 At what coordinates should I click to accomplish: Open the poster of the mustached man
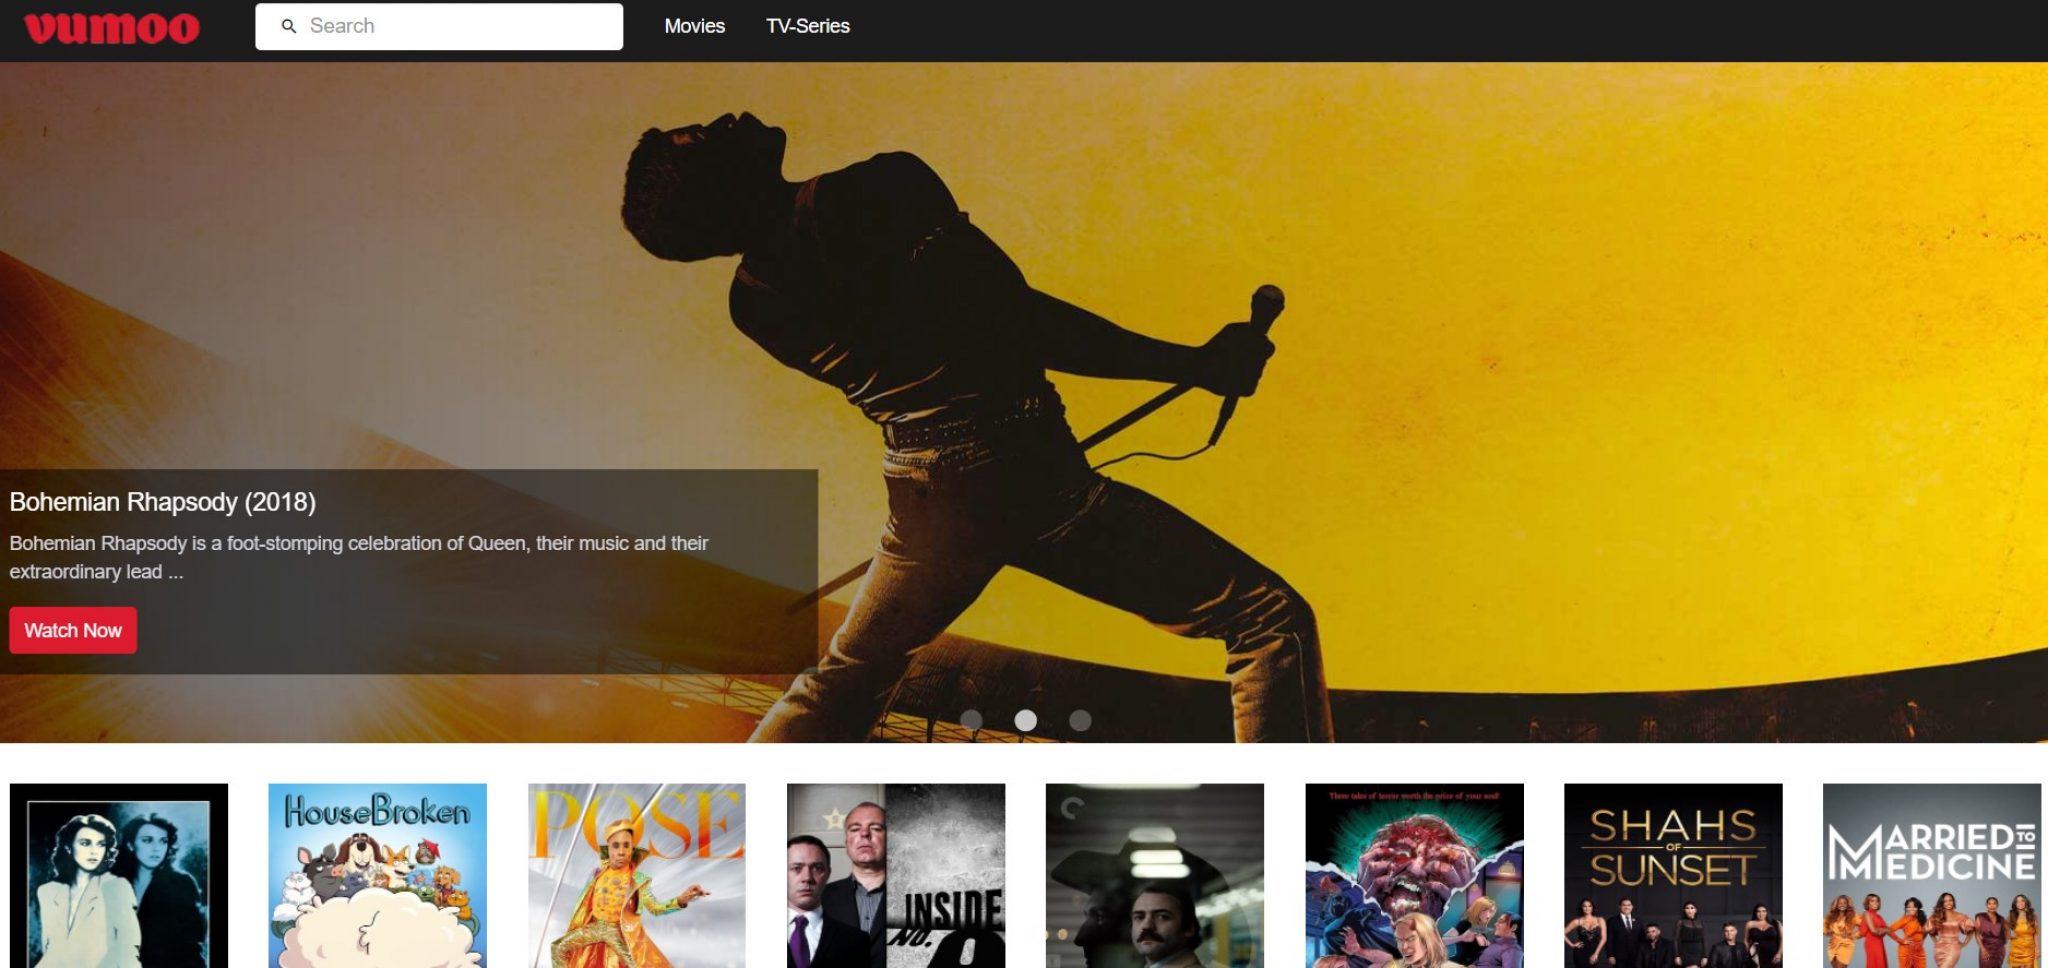(x=1154, y=875)
